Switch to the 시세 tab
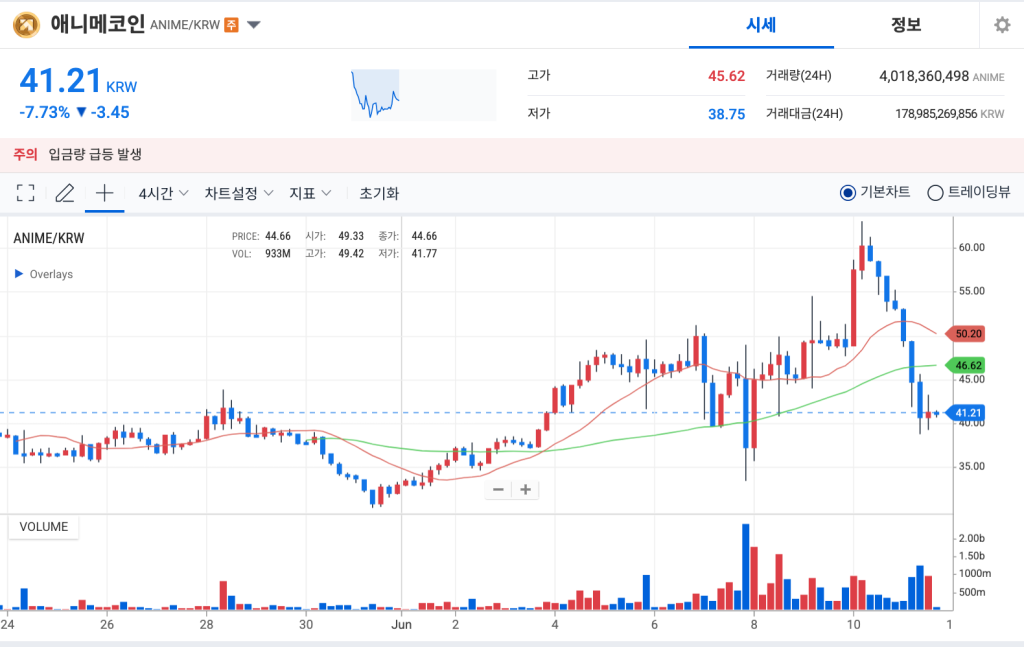1024x647 pixels. pos(761,25)
